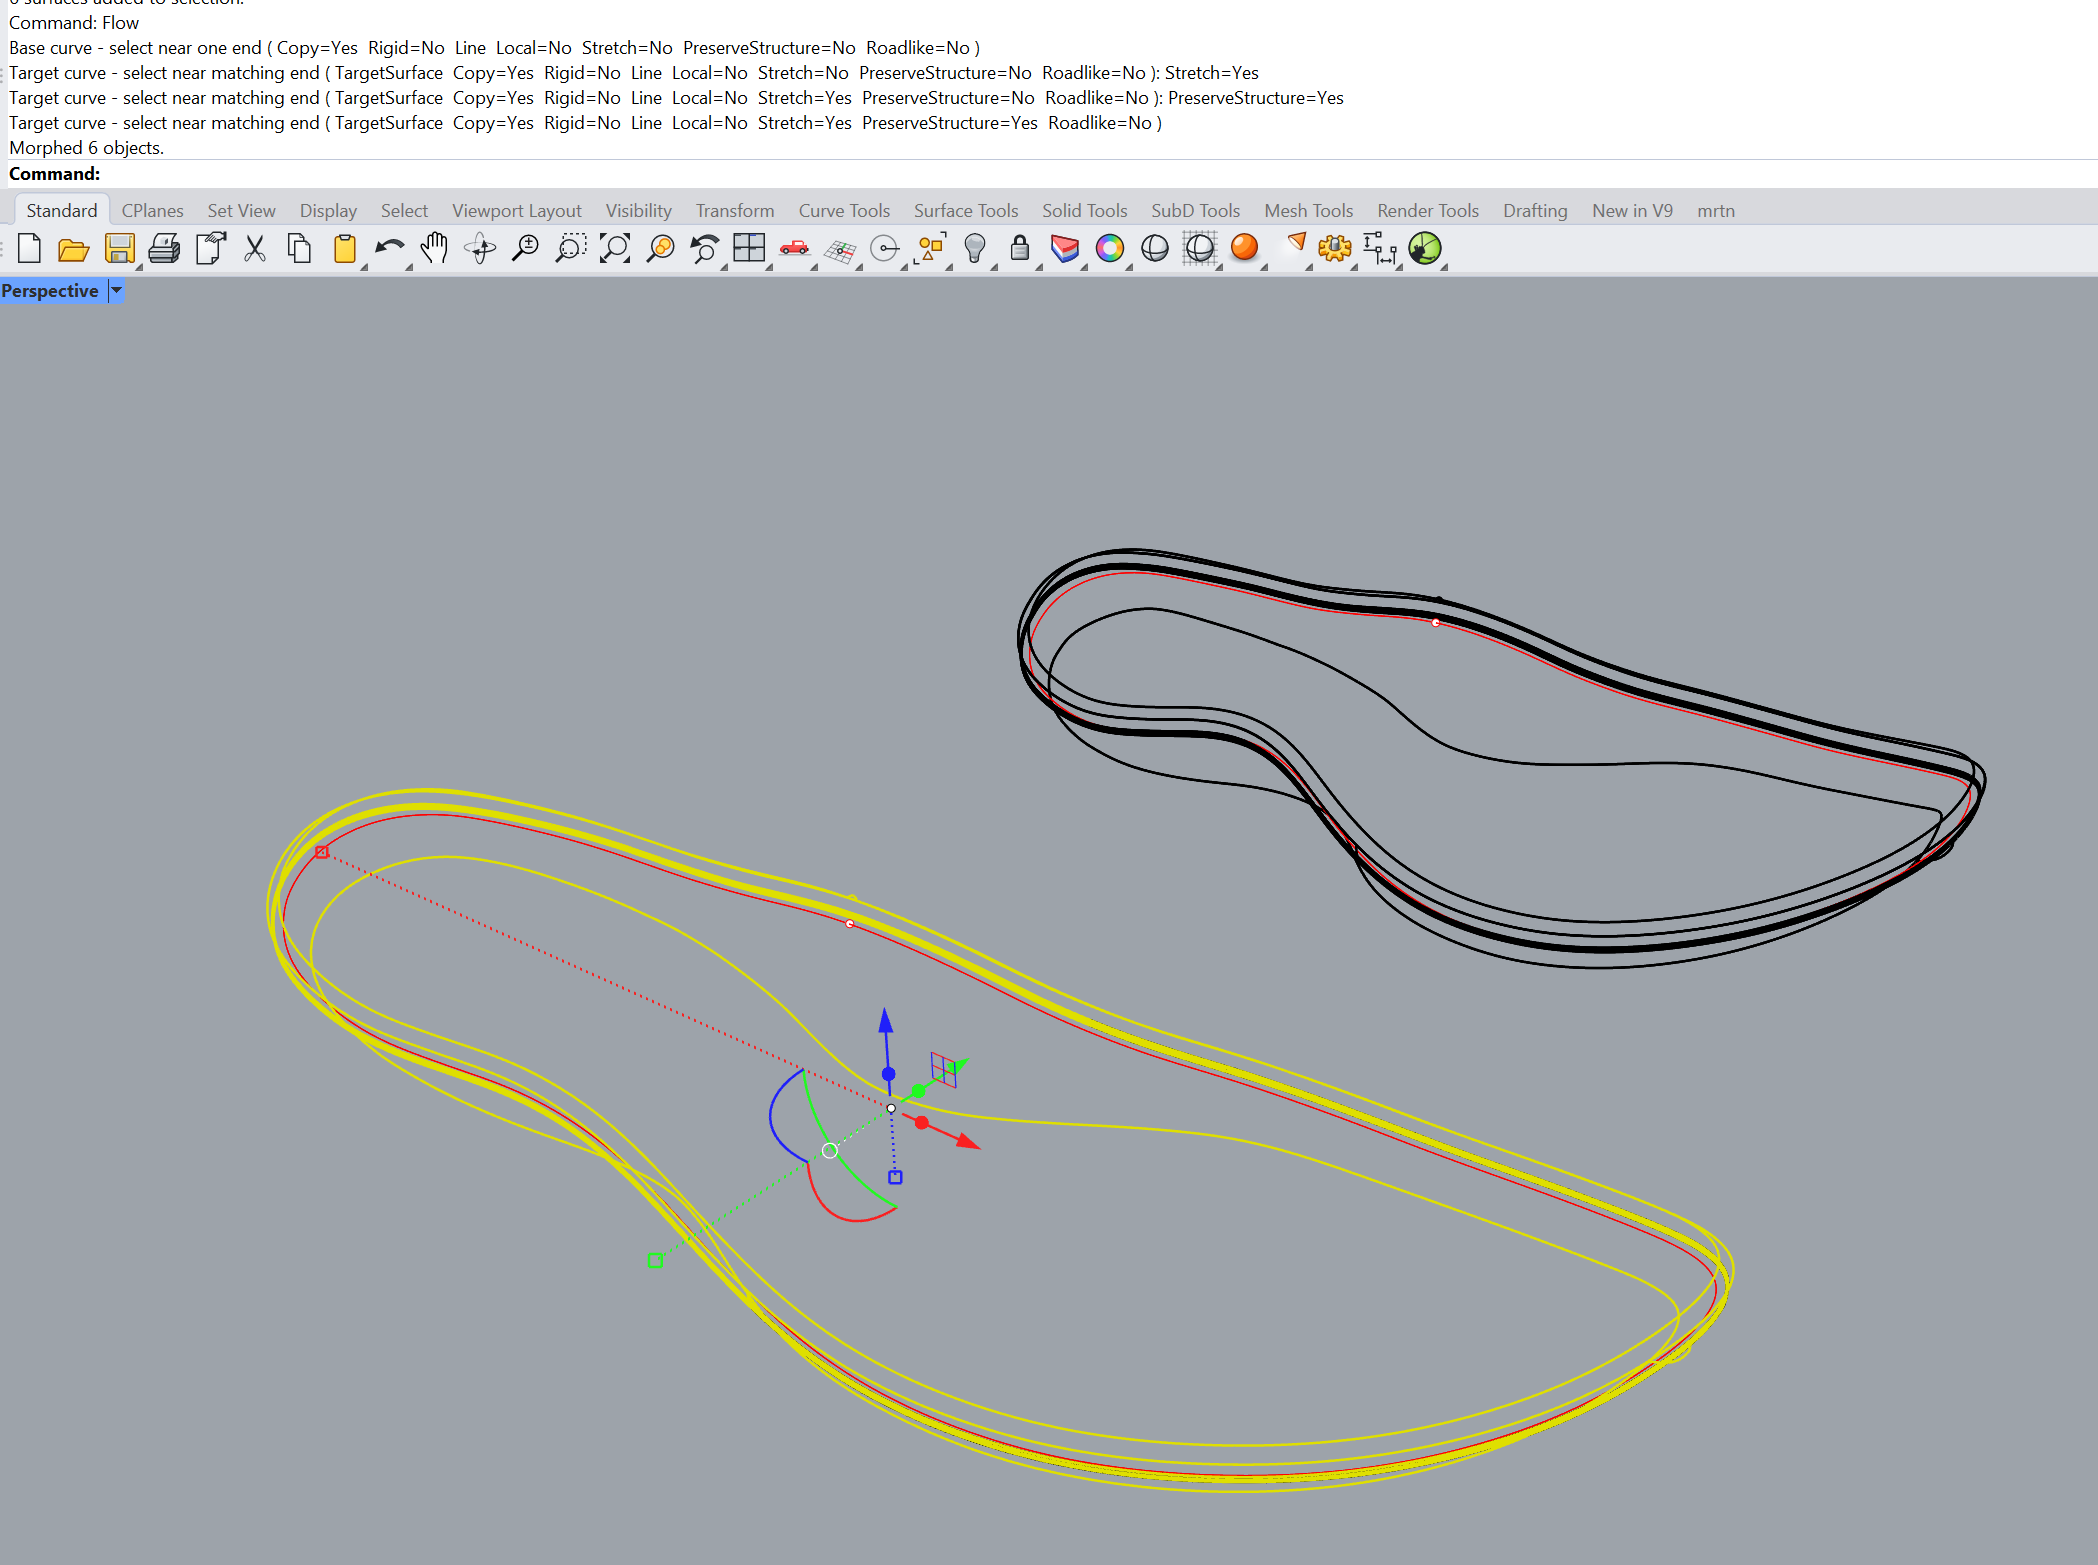Click the 4 Viewports layout icon
Viewport: 2098px width, 1565px height.
[x=748, y=248]
